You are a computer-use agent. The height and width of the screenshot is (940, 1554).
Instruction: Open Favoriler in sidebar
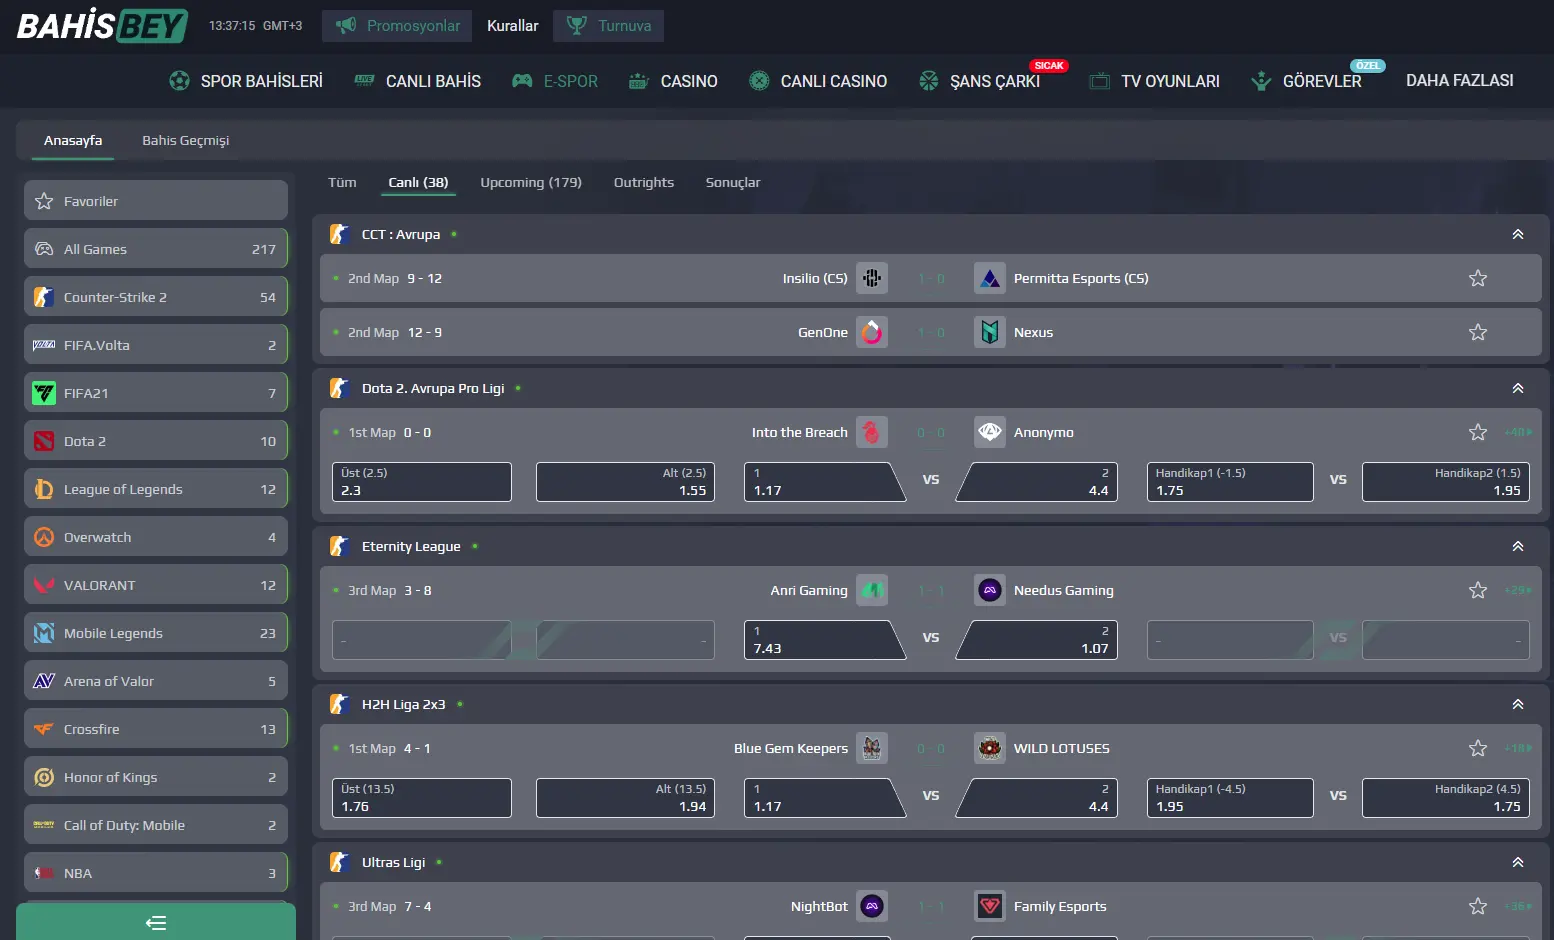[x=156, y=201]
